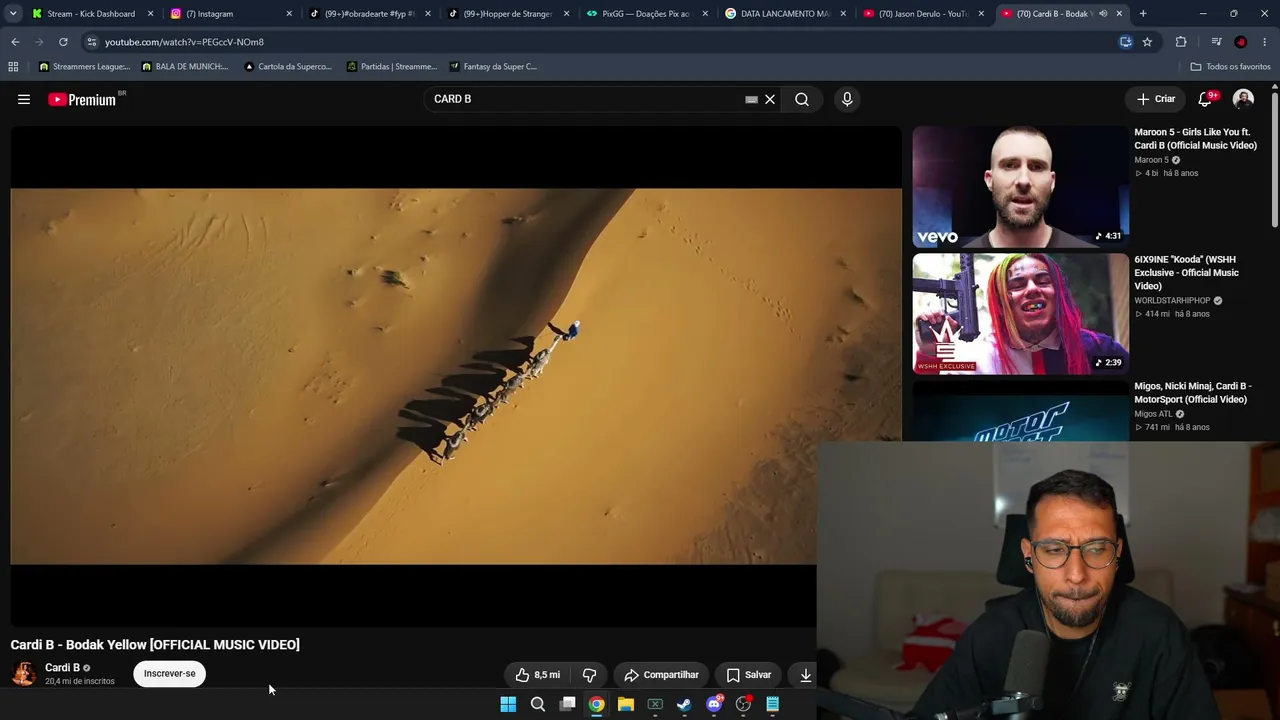The image size is (1280, 720).
Task: Open the Criar create menu
Action: coord(1156,99)
